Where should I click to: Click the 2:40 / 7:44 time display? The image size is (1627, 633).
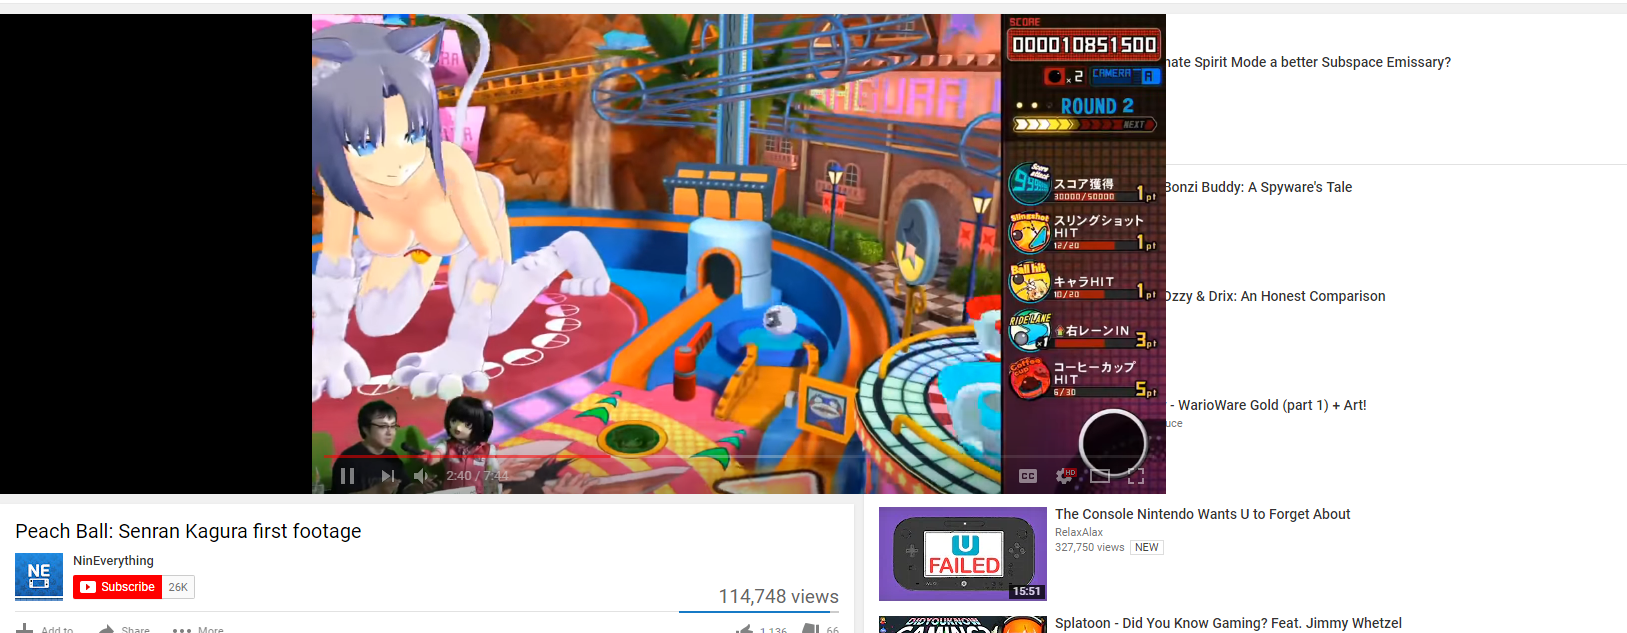coord(477,476)
